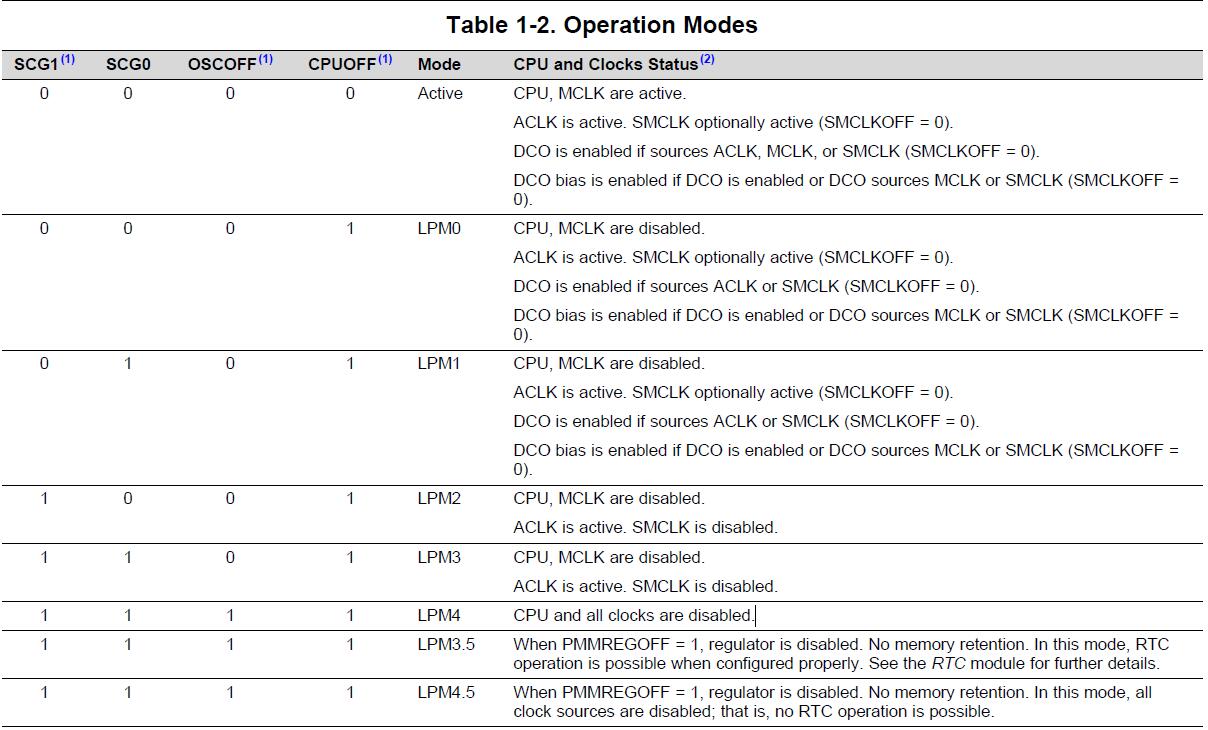
Task: Click the Table 1-2 Operation Modes title
Action: 602,25
